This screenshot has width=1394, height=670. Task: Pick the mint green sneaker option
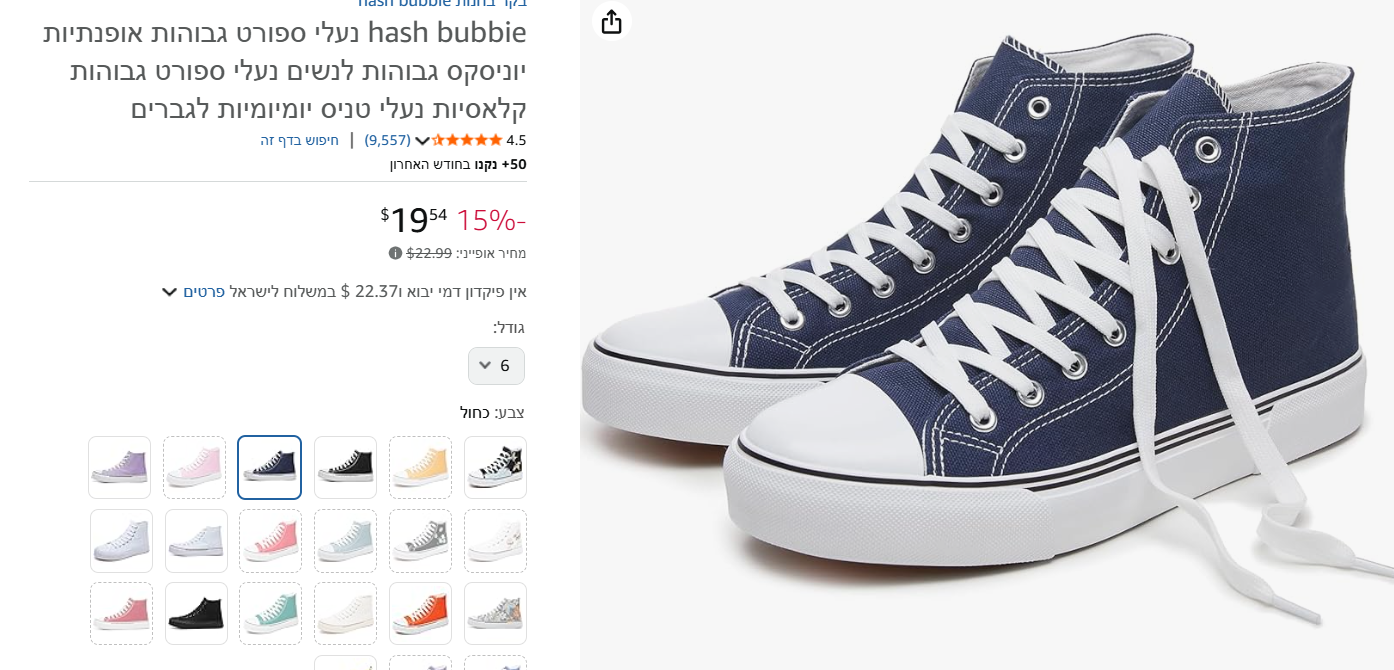point(270,613)
